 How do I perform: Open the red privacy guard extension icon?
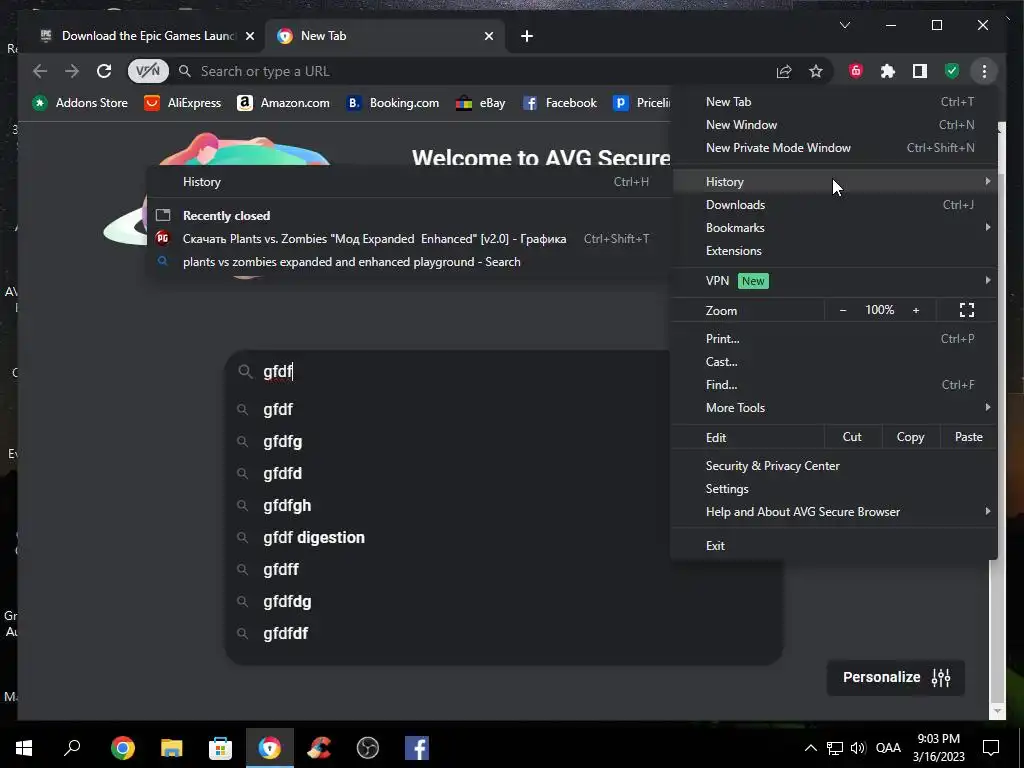coord(856,71)
